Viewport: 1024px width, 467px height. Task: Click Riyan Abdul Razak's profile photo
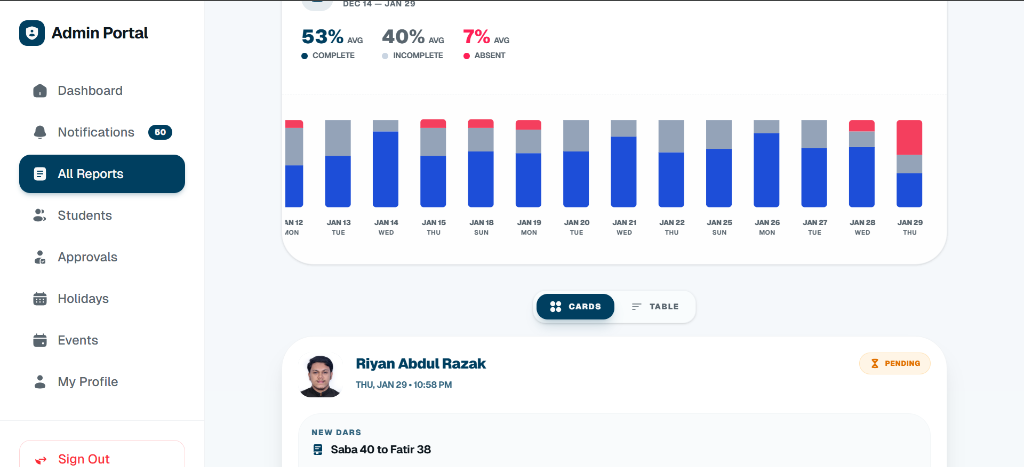click(320, 376)
